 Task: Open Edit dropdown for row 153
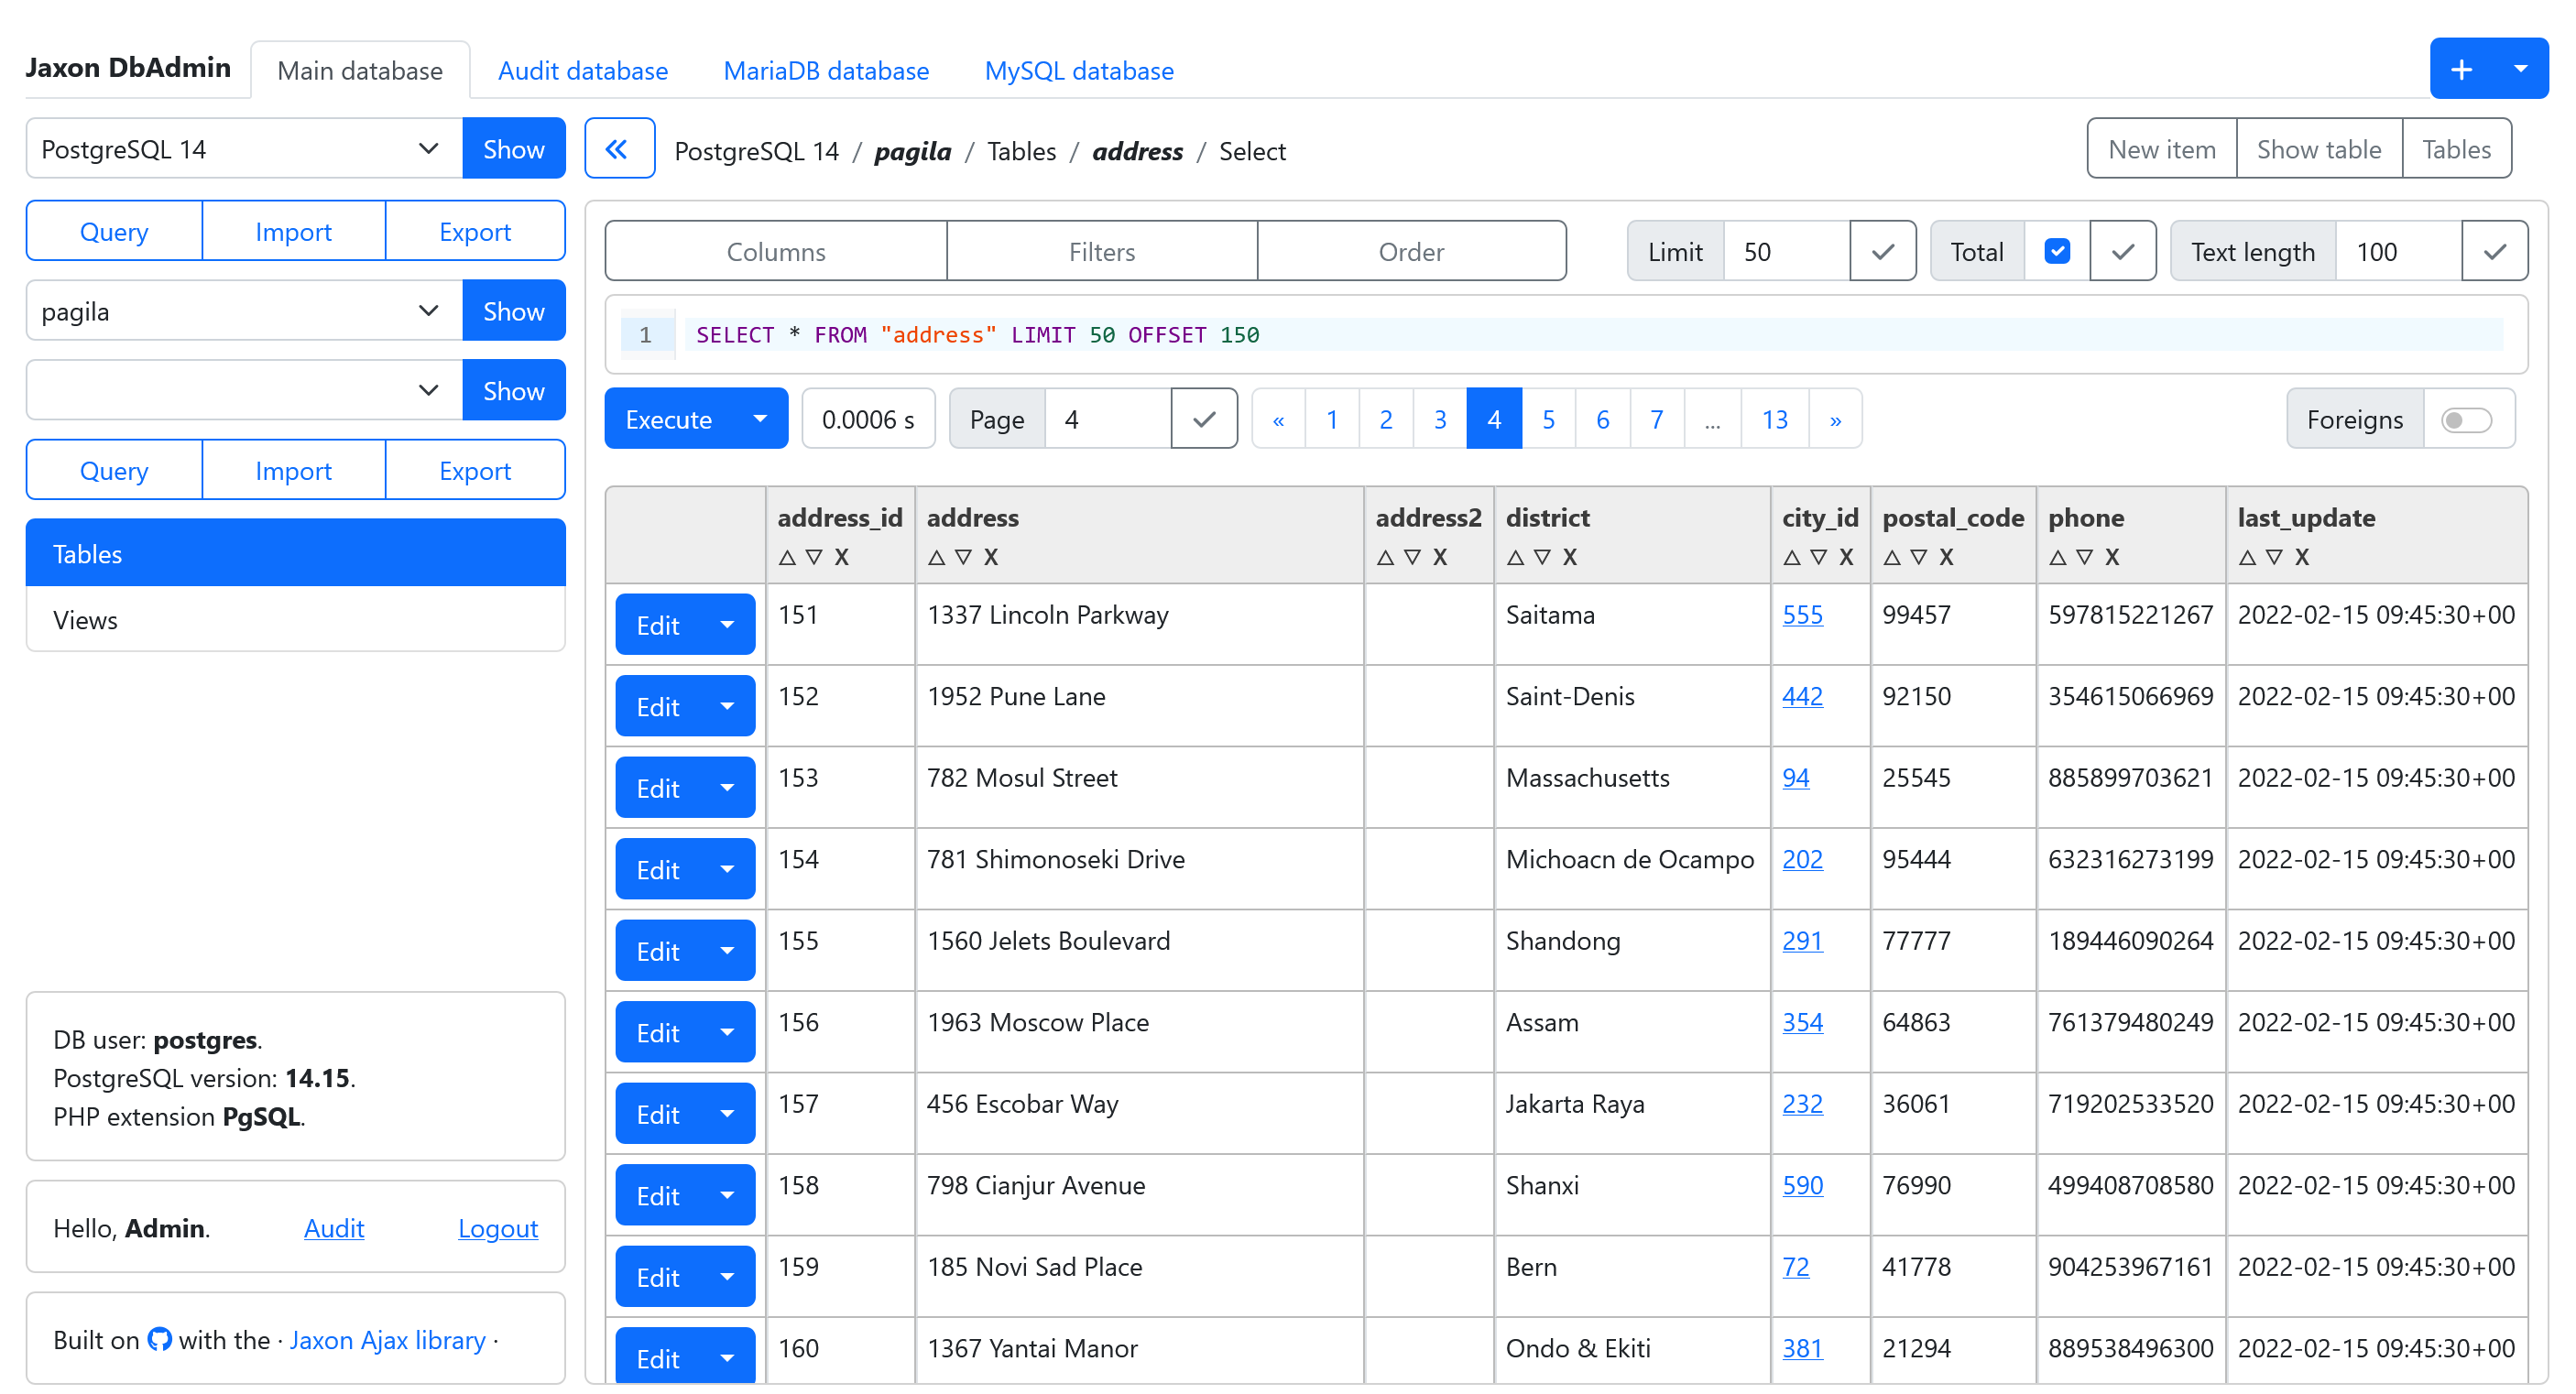pyautogui.click(x=727, y=788)
